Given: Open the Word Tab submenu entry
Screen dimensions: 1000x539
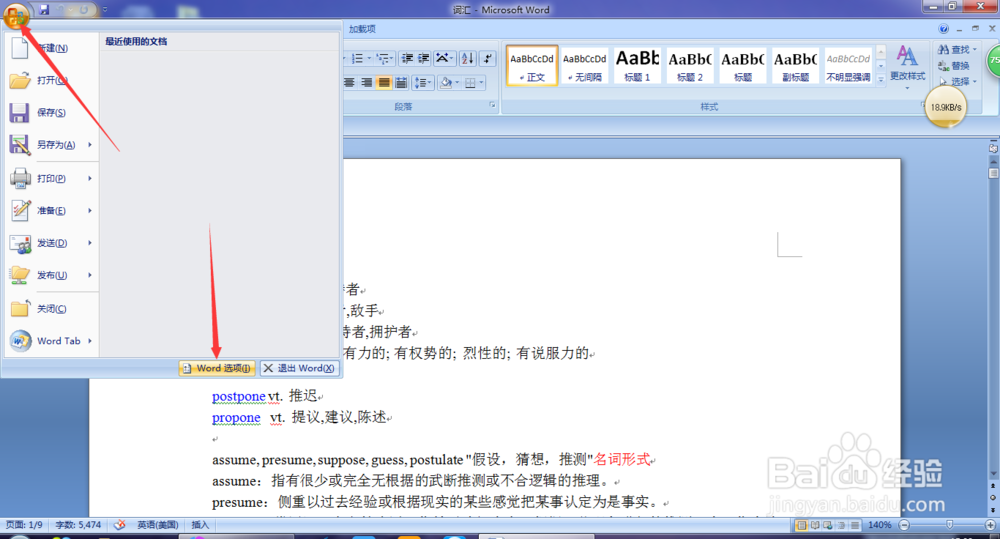Looking at the screenshot, I should [x=51, y=341].
